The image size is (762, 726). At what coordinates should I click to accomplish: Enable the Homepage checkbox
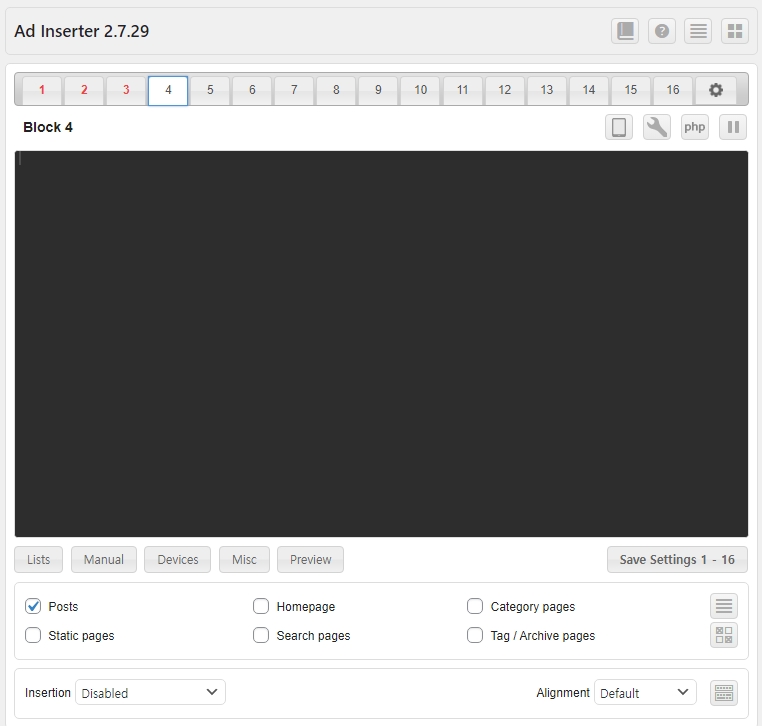click(261, 606)
